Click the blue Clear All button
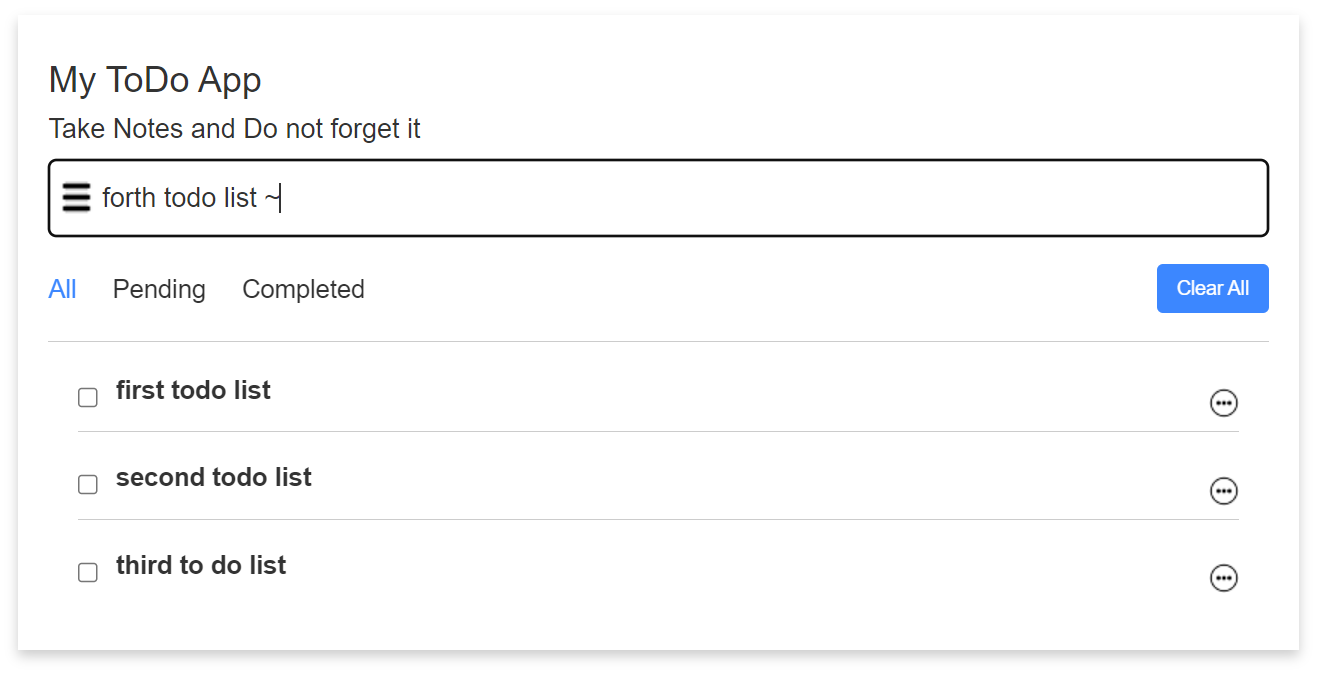Image resolution: width=1332 pixels, height=677 pixels. tap(1212, 288)
